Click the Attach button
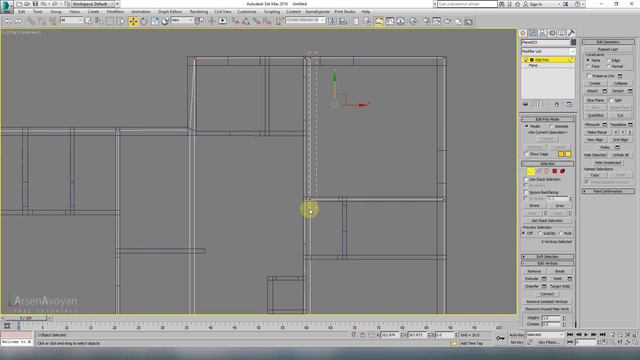 (x=593, y=91)
